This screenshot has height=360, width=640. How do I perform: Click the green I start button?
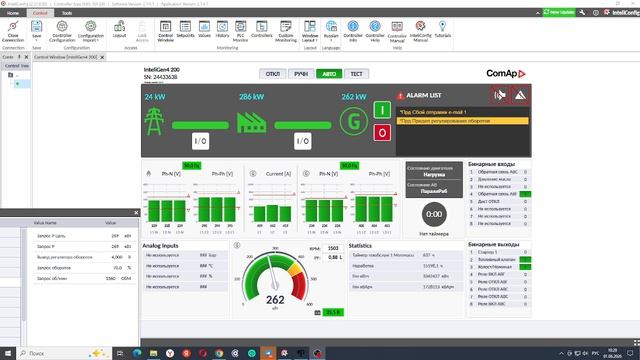point(382,110)
